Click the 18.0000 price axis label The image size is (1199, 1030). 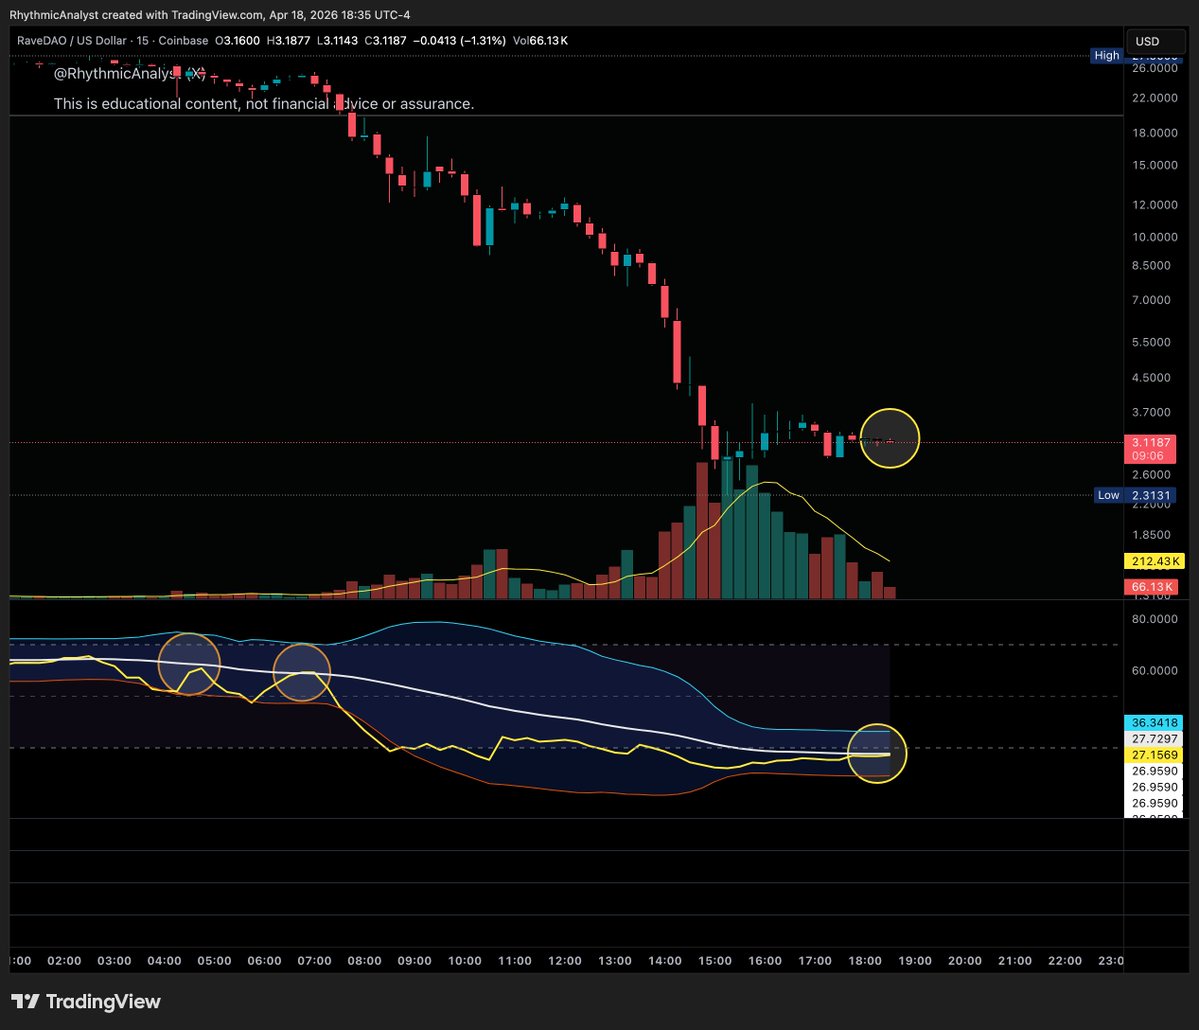[x=1155, y=133]
